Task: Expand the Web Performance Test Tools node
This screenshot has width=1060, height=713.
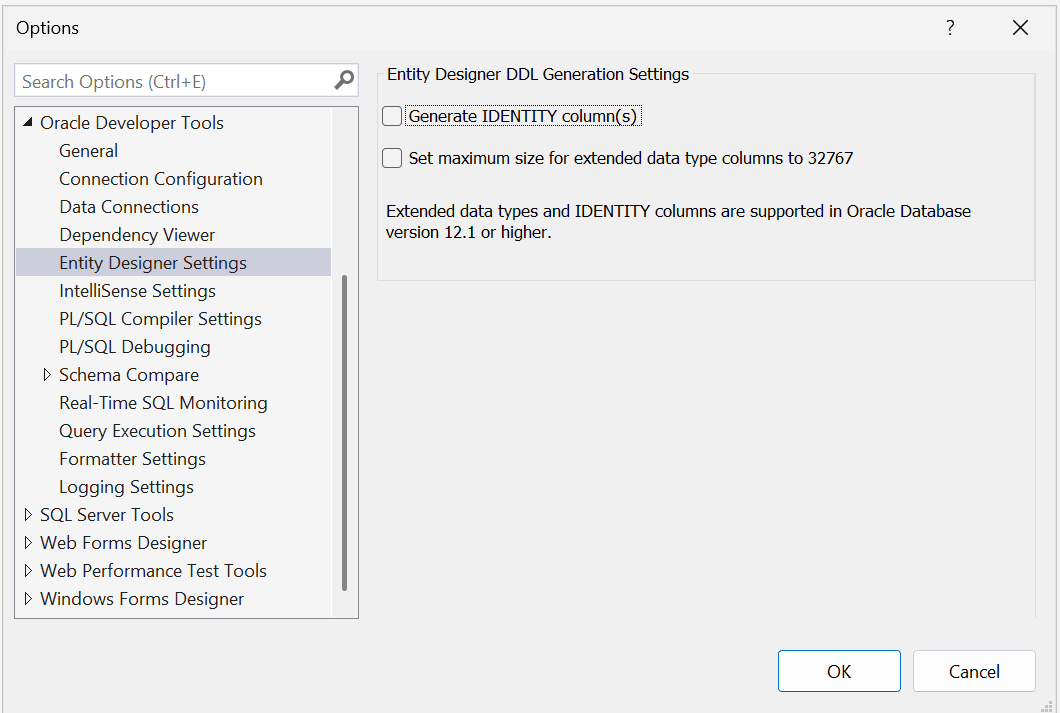Action: point(27,570)
